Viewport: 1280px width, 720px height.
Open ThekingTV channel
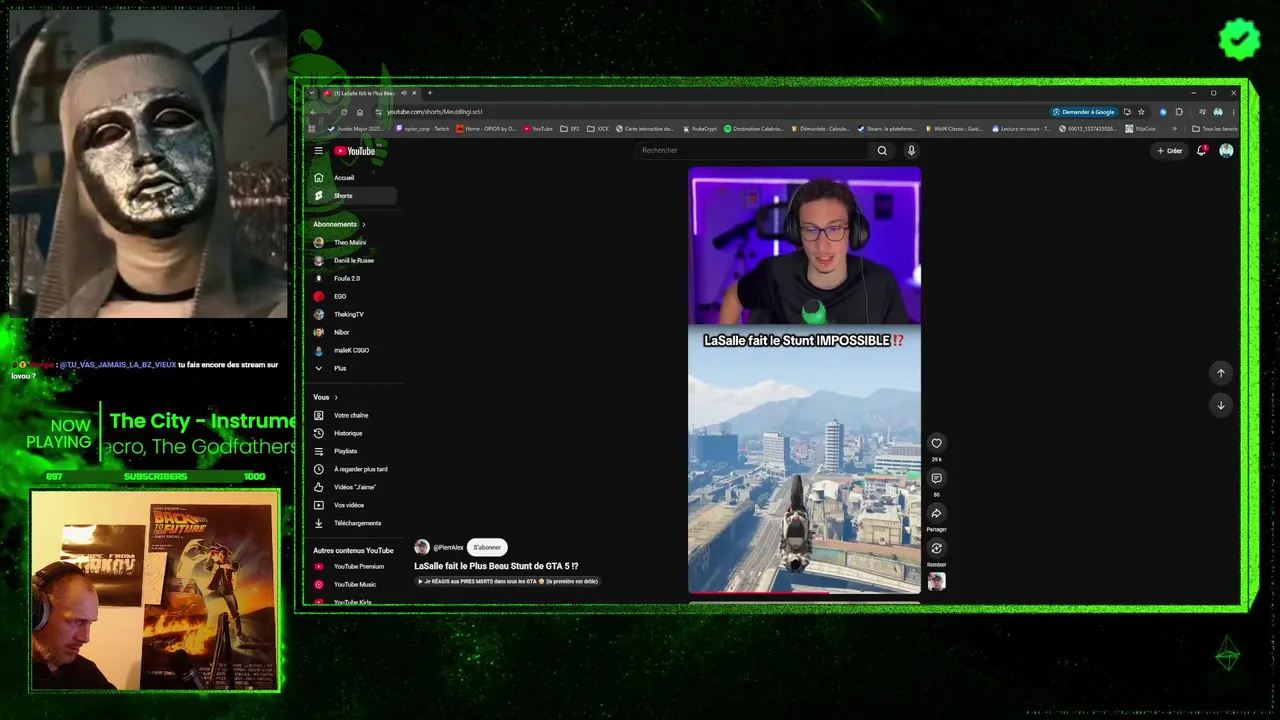pyautogui.click(x=351, y=315)
